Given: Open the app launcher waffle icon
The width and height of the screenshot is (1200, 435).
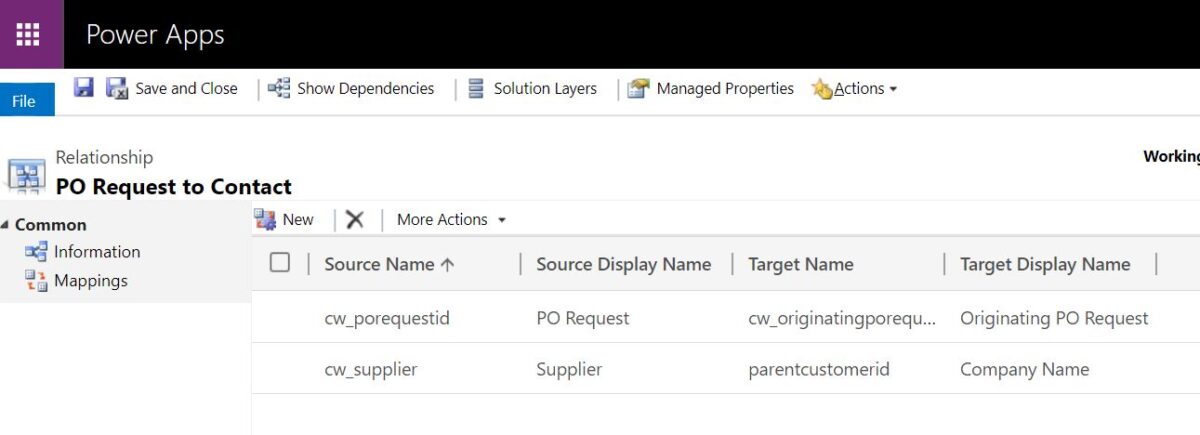Looking at the screenshot, I should pos(28,34).
